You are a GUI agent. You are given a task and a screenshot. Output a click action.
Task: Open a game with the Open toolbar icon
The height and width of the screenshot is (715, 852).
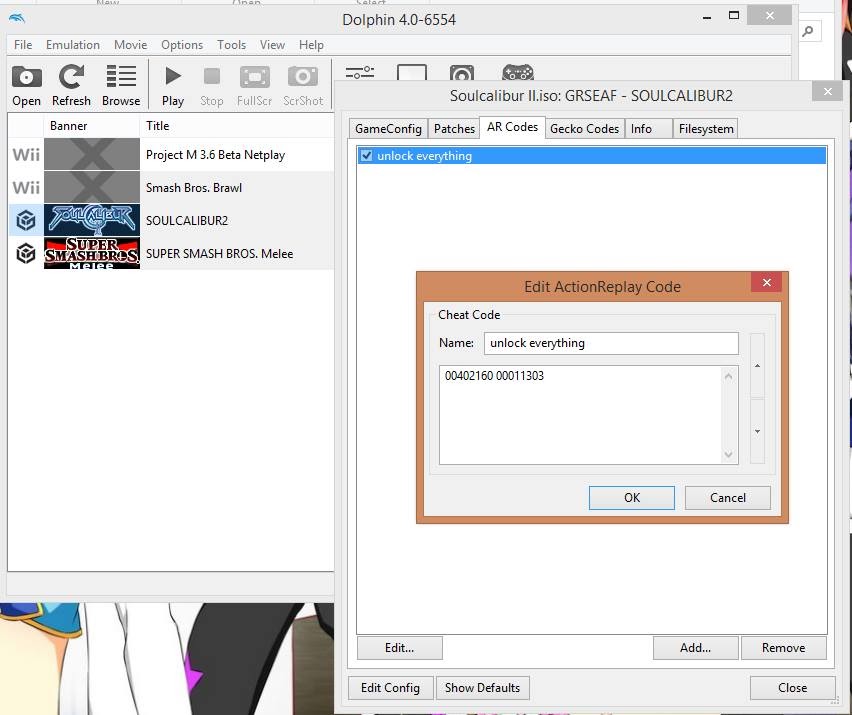(27, 86)
